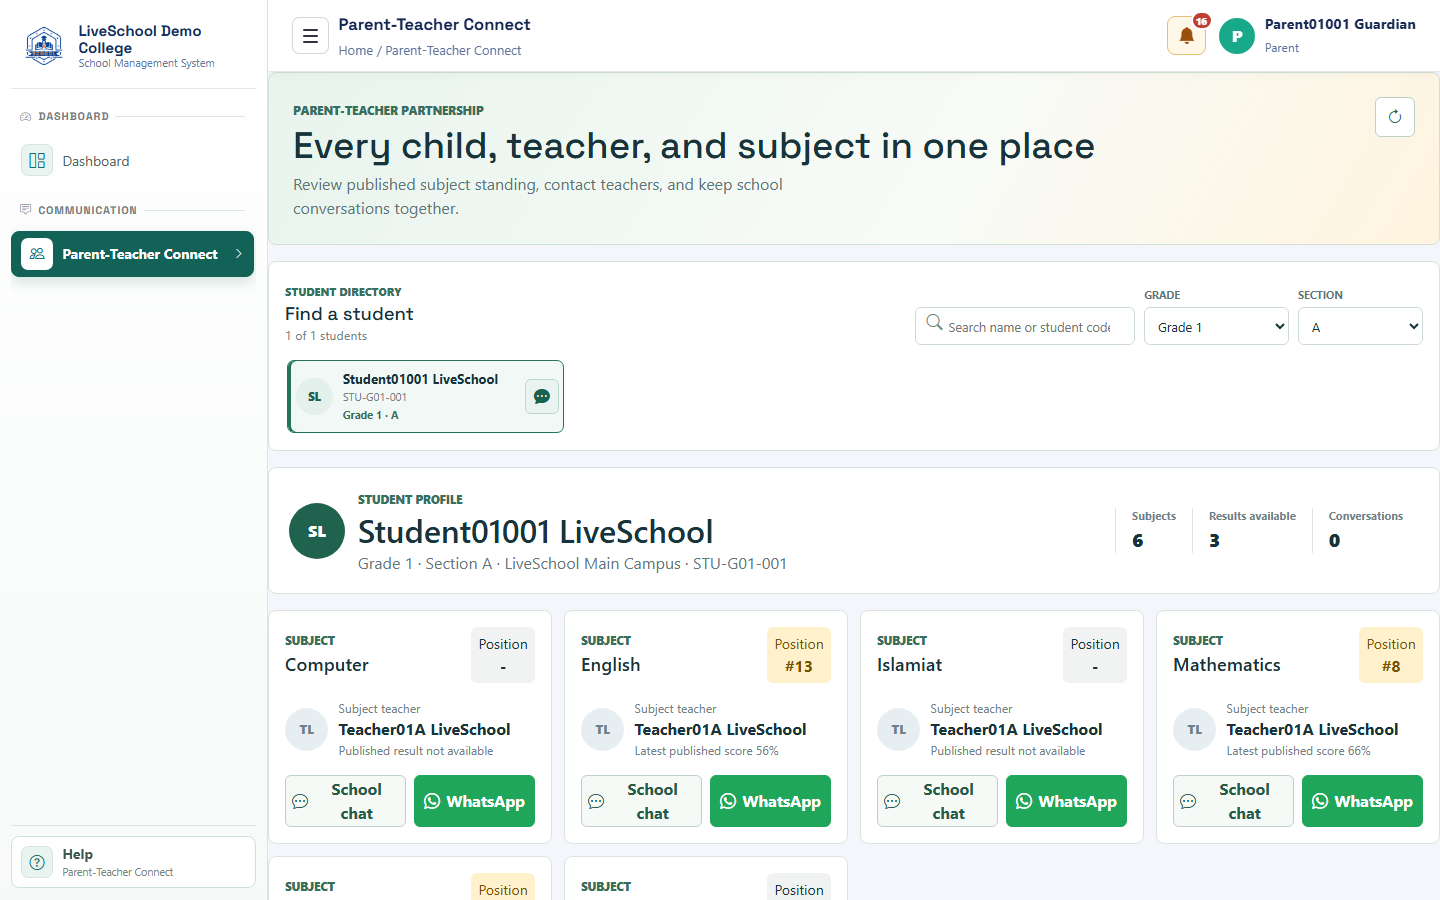The image size is (1440, 900).
Task: Click the Mathematics Position #8 badge
Action: (1391, 655)
